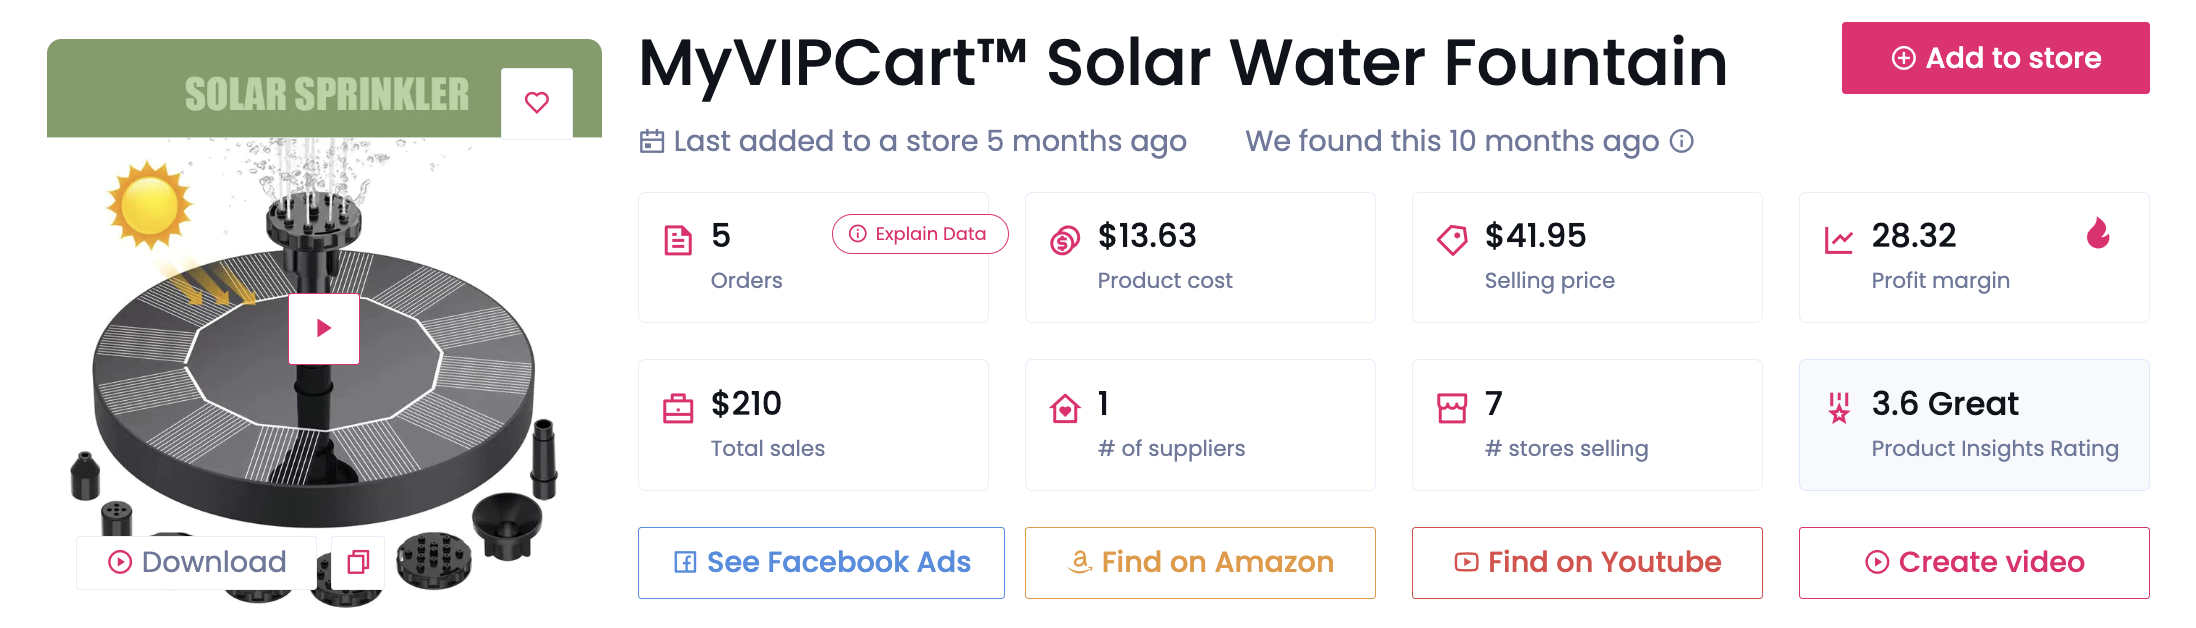Screen dimensions: 2196x628
Task: Click the heart favorite icon on product image
Action: click(x=537, y=102)
